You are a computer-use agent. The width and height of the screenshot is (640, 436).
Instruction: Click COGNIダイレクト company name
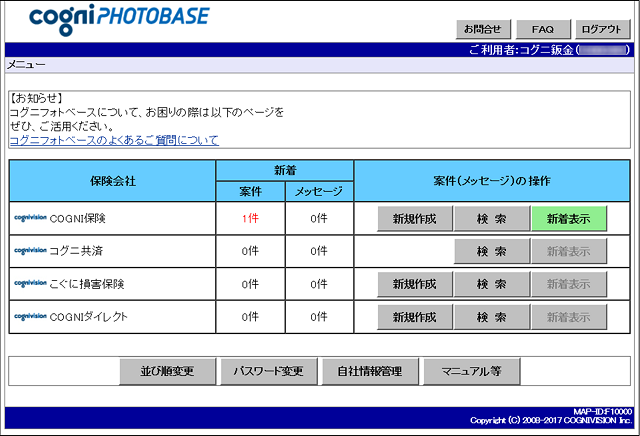[x=89, y=316]
